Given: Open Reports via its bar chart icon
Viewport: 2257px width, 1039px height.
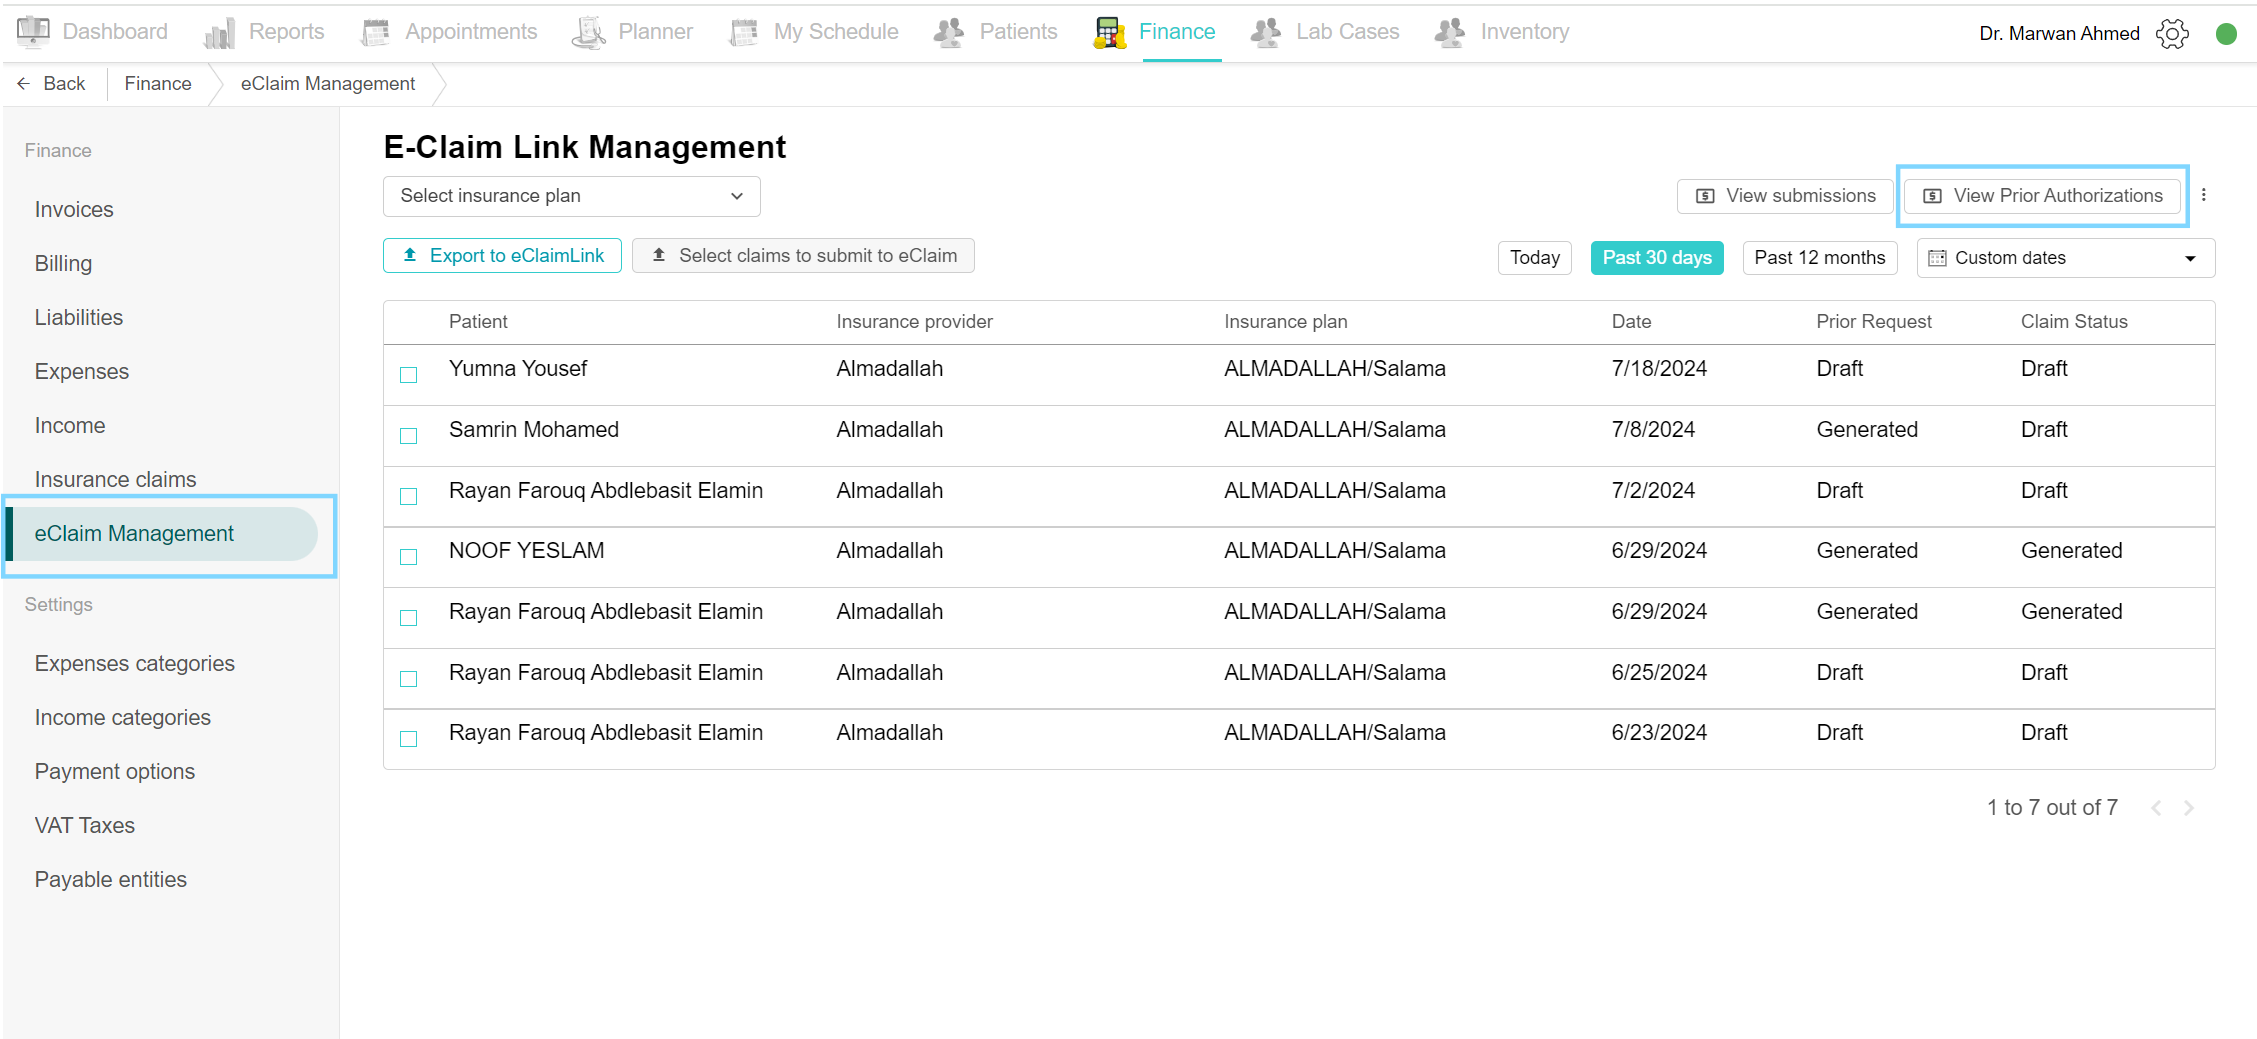Looking at the screenshot, I should click(219, 33).
